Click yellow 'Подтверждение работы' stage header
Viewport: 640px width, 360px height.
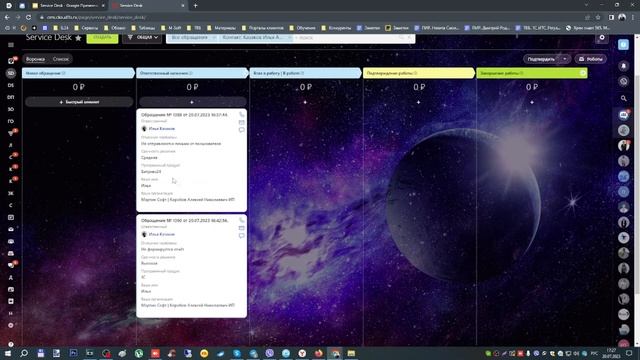click(x=419, y=73)
